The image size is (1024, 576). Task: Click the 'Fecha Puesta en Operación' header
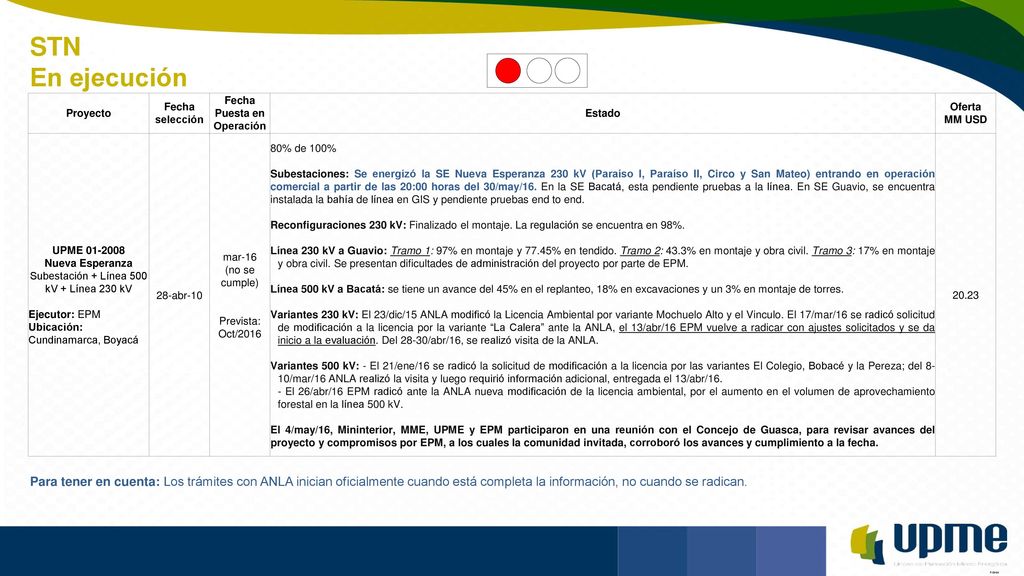pos(240,113)
